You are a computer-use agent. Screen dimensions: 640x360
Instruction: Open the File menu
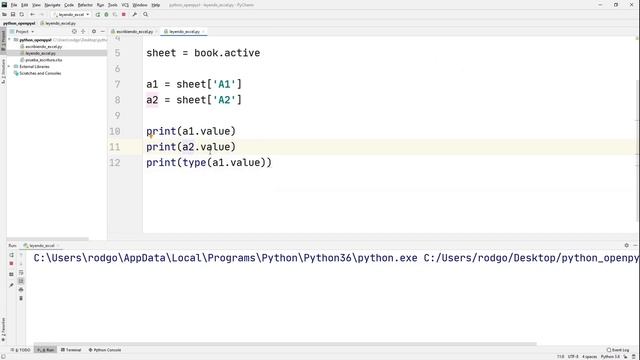tap(14, 5)
